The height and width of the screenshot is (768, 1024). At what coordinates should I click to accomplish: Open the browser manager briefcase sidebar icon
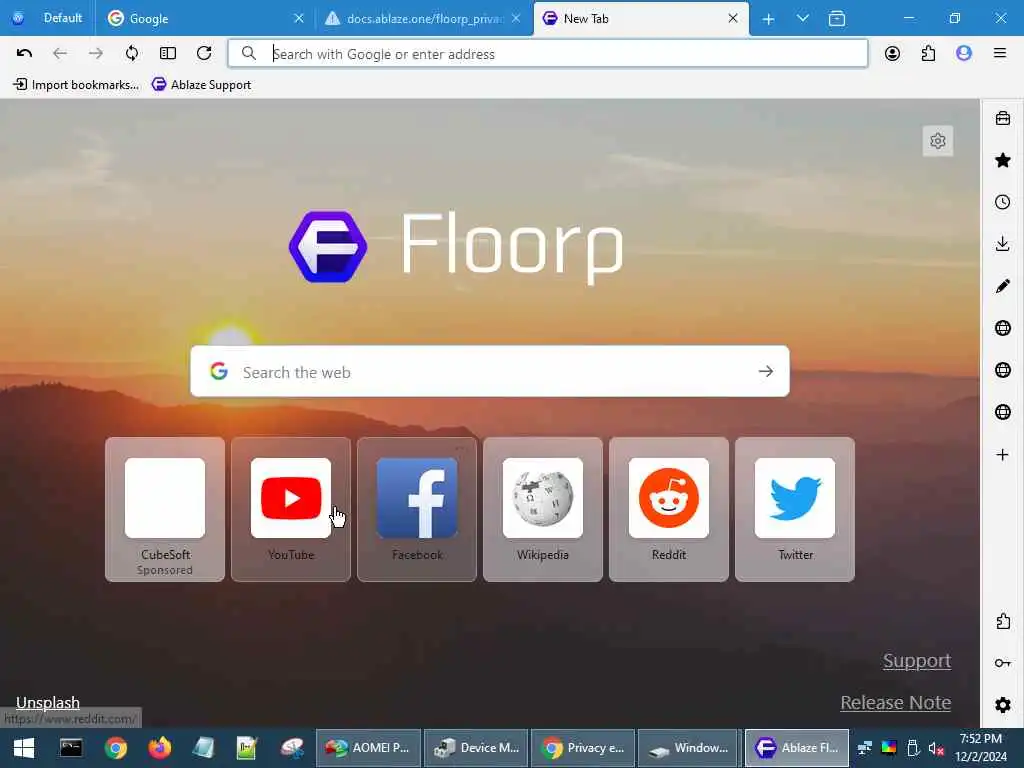point(1002,118)
